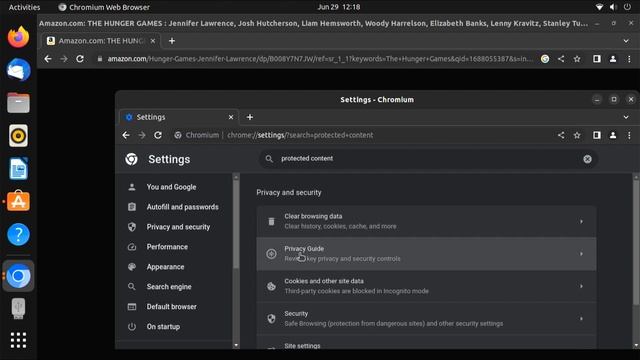
Task: Select the Settings tab
Action: point(178,117)
